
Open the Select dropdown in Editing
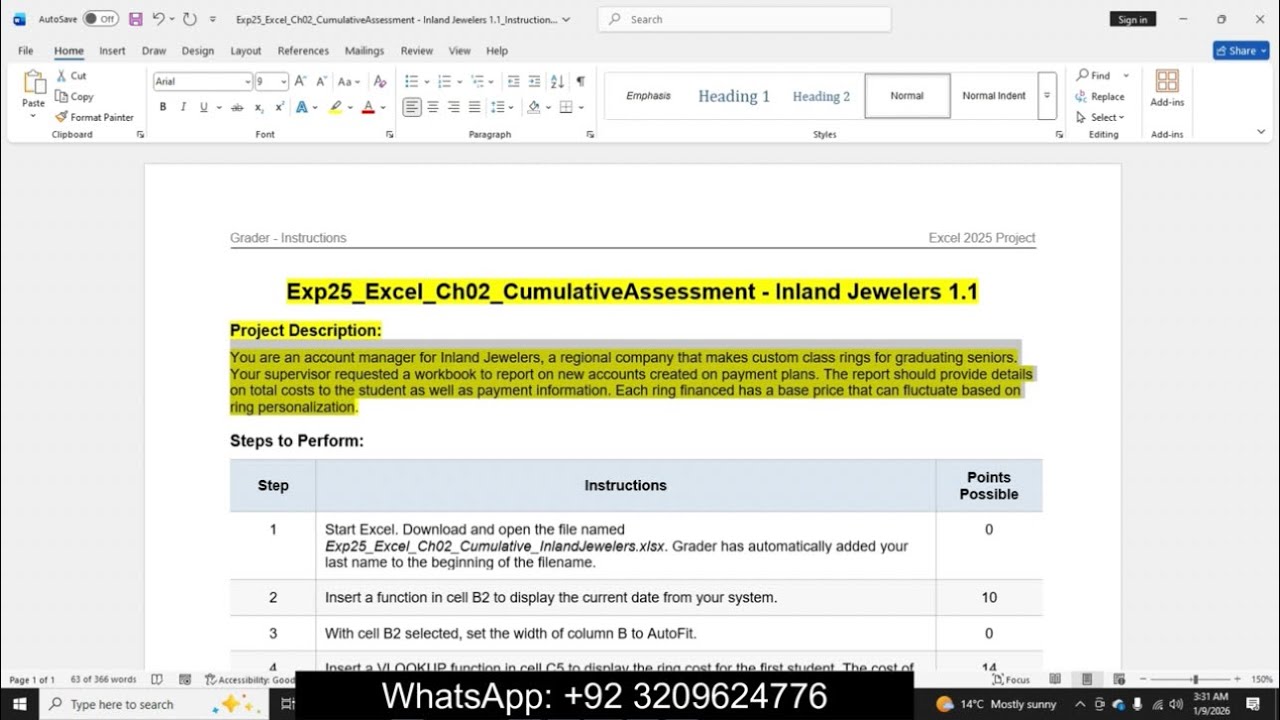tap(1100, 117)
